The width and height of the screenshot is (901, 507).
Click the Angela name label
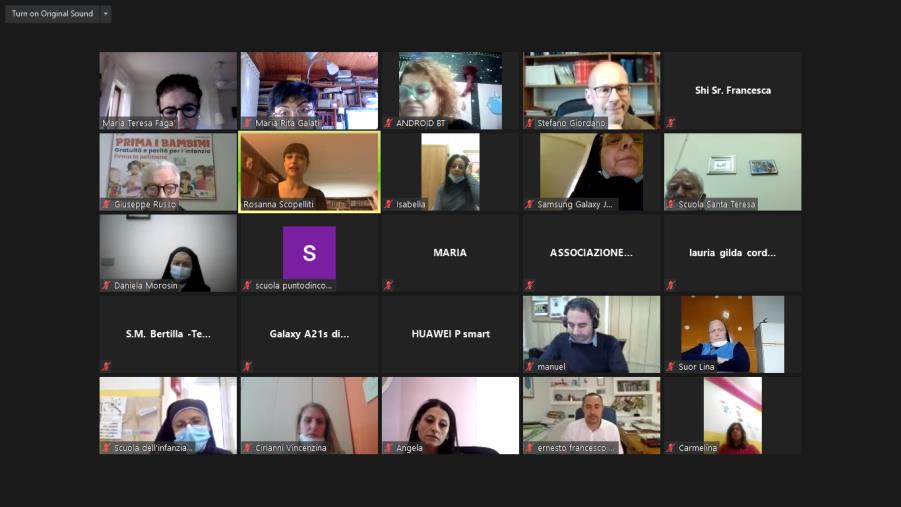click(x=409, y=448)
